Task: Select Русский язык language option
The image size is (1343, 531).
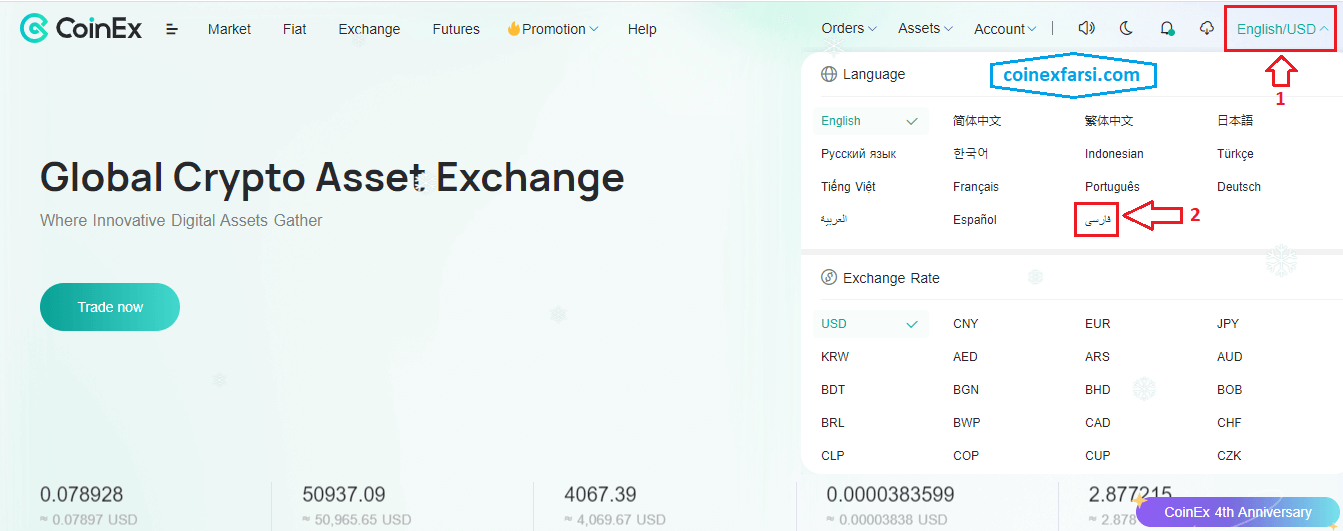Action: [x=858, y=154]
